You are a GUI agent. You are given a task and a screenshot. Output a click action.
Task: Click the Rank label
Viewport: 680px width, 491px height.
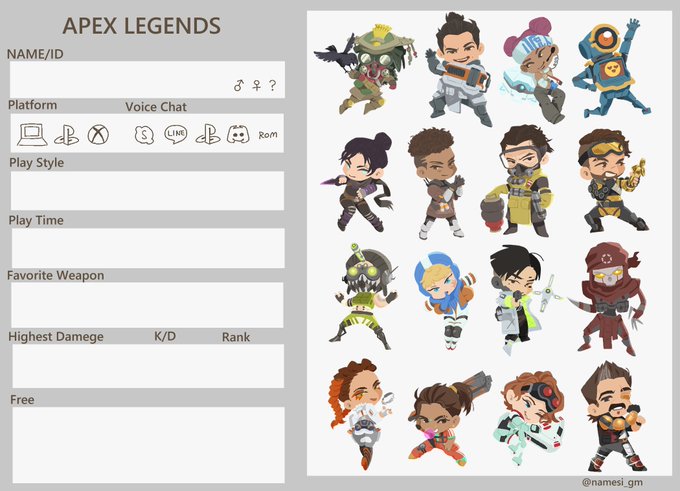coord(236,337)
